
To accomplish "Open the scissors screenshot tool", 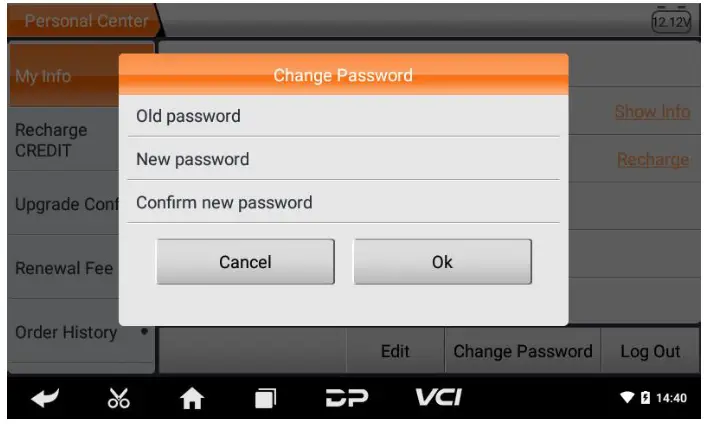I will (x=119, y=398).
